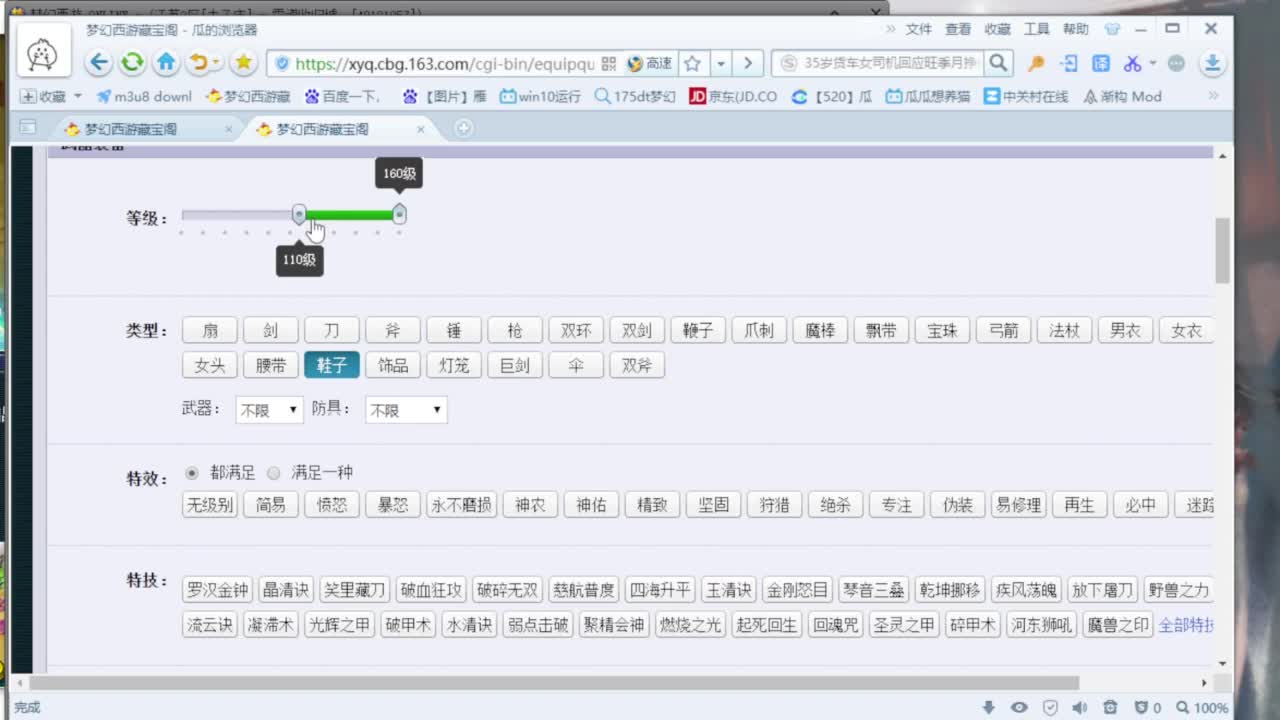Toggle the 鞋子 type filter
Screen dimensions: 1280x720
pos(331,365)
